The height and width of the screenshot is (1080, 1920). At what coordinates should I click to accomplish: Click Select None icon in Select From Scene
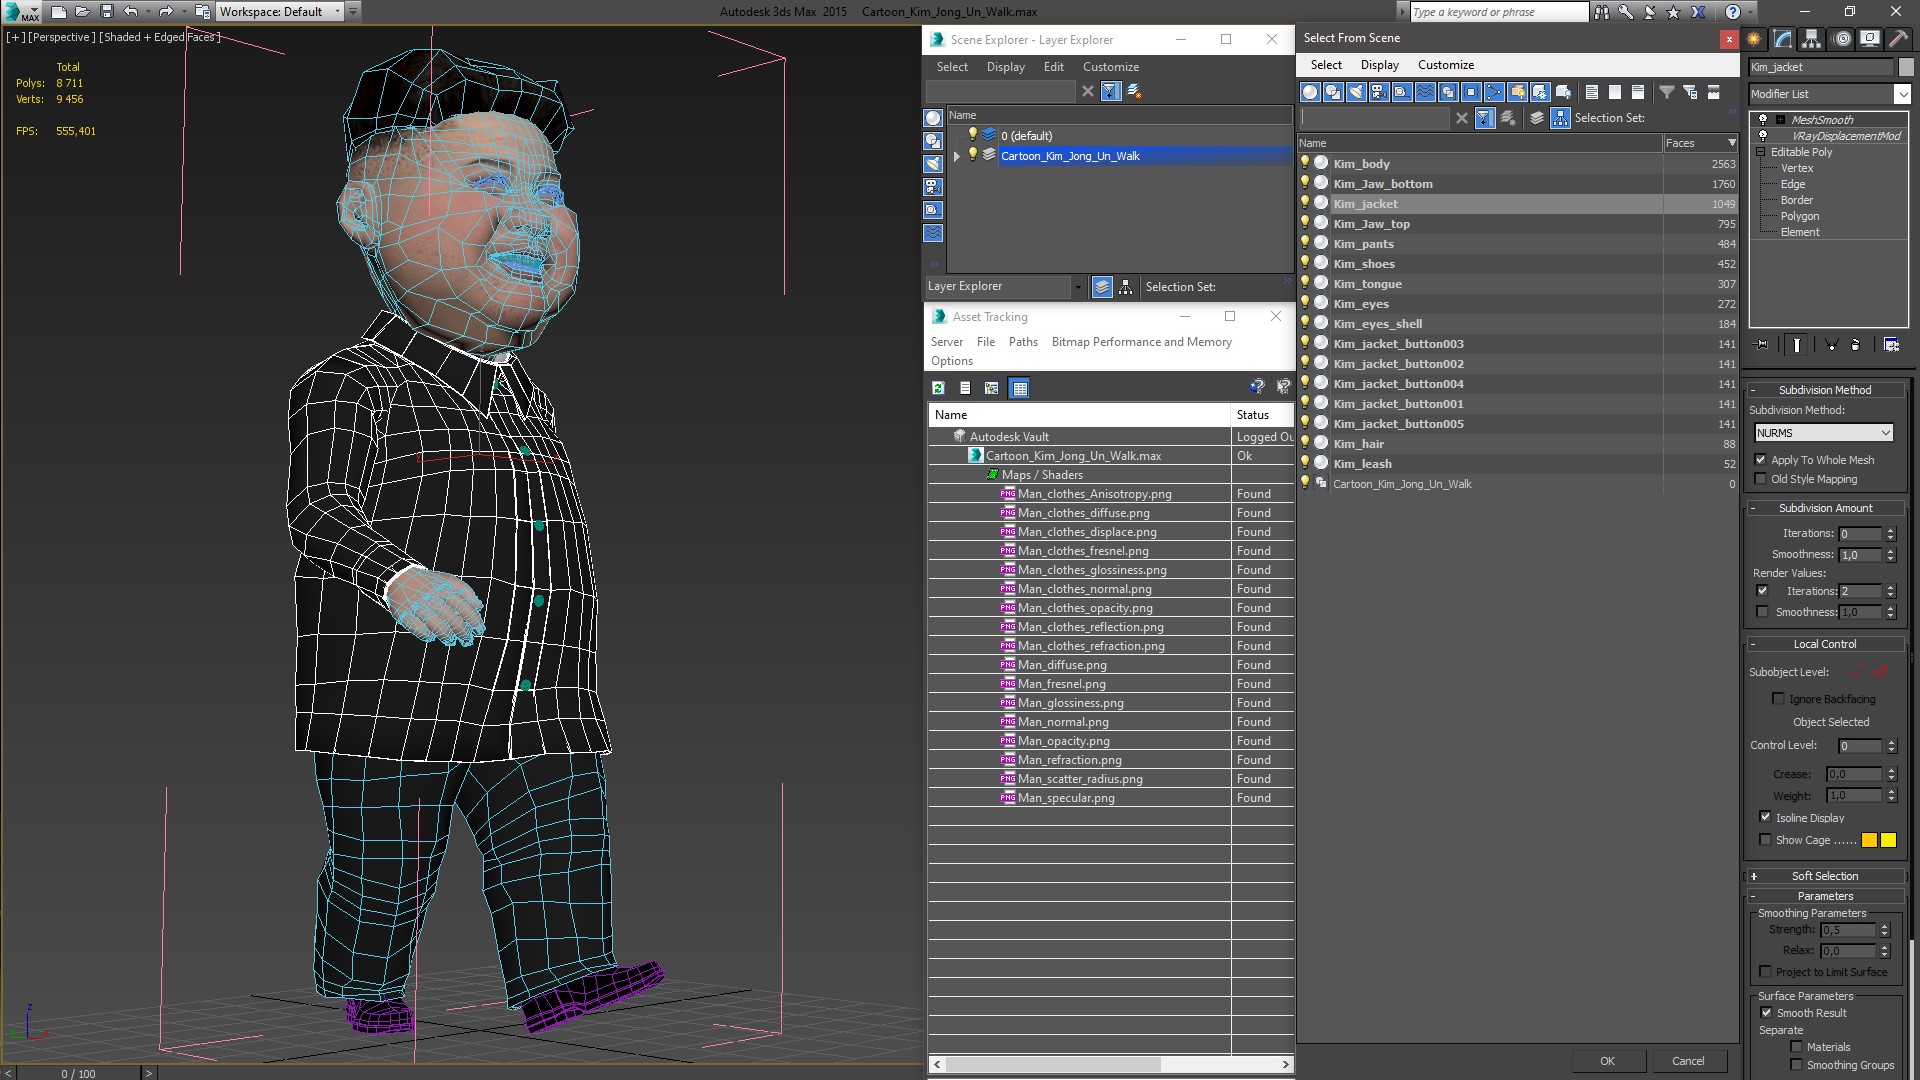(x=1615, y=92)
